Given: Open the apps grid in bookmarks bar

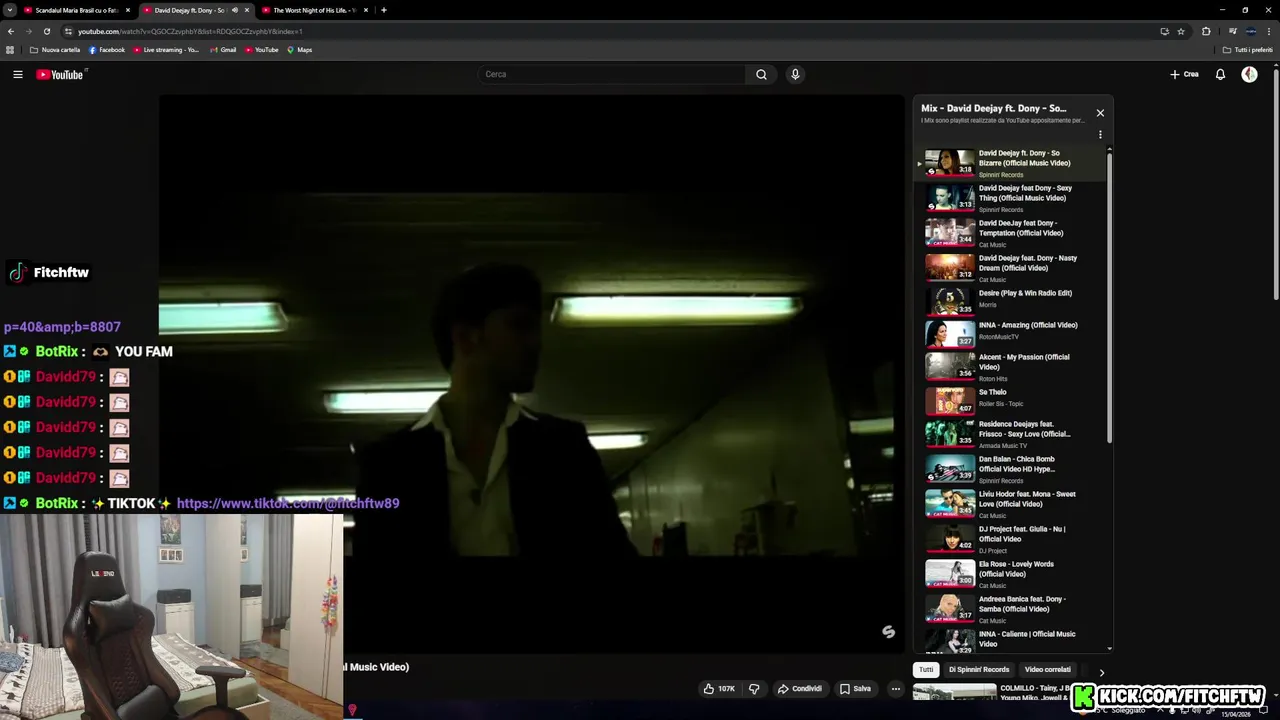Looking at the screenshot, I should (x=10, y=50).
